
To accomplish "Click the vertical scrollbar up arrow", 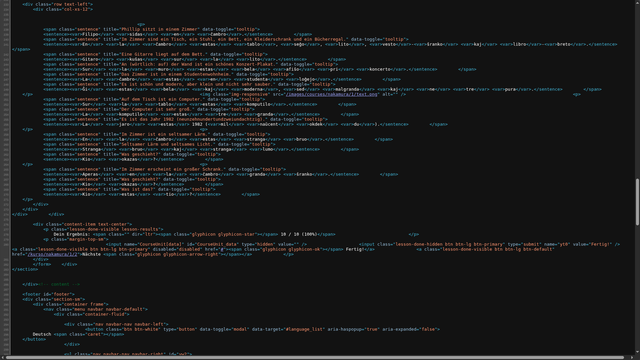I will [637, 2].
